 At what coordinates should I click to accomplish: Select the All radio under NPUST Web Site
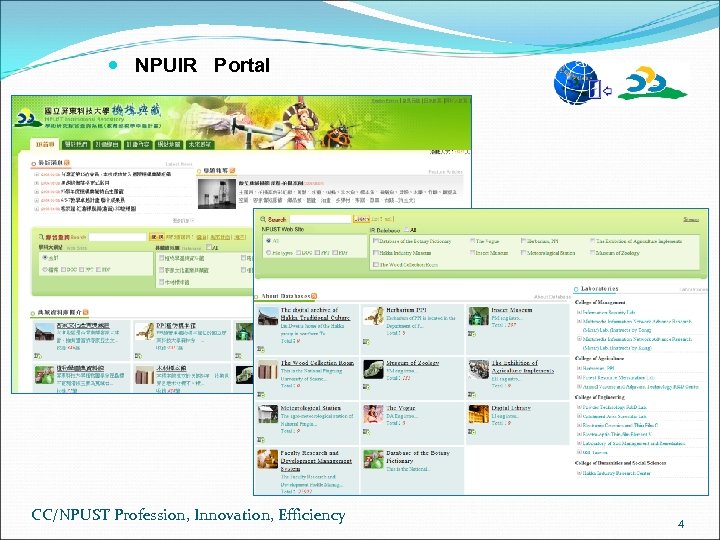(269, 241)
